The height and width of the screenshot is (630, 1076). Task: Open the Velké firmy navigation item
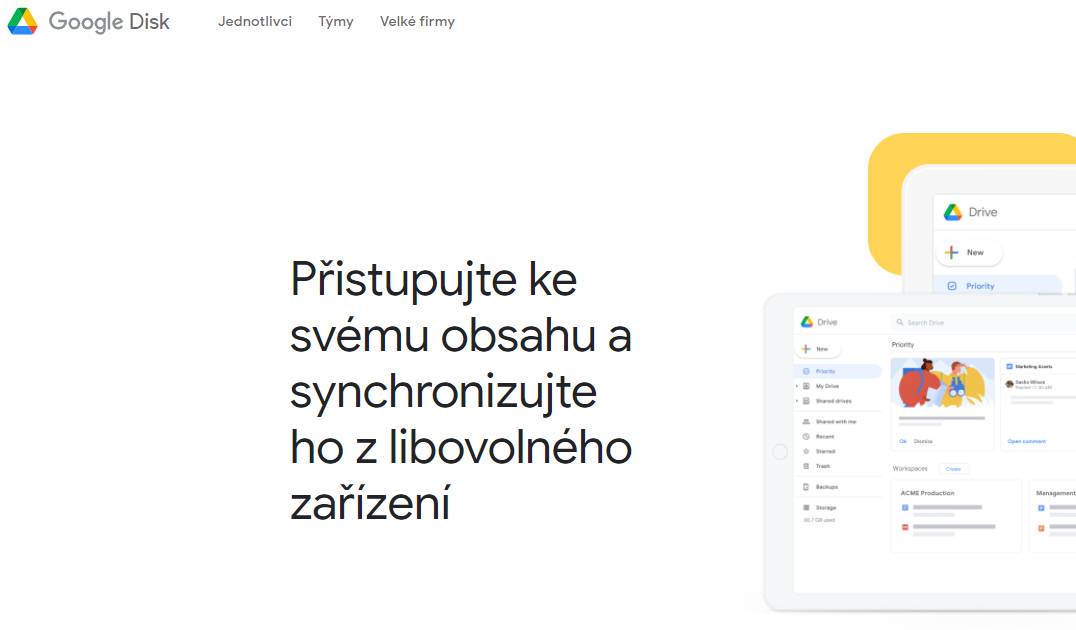click(417, 21)
